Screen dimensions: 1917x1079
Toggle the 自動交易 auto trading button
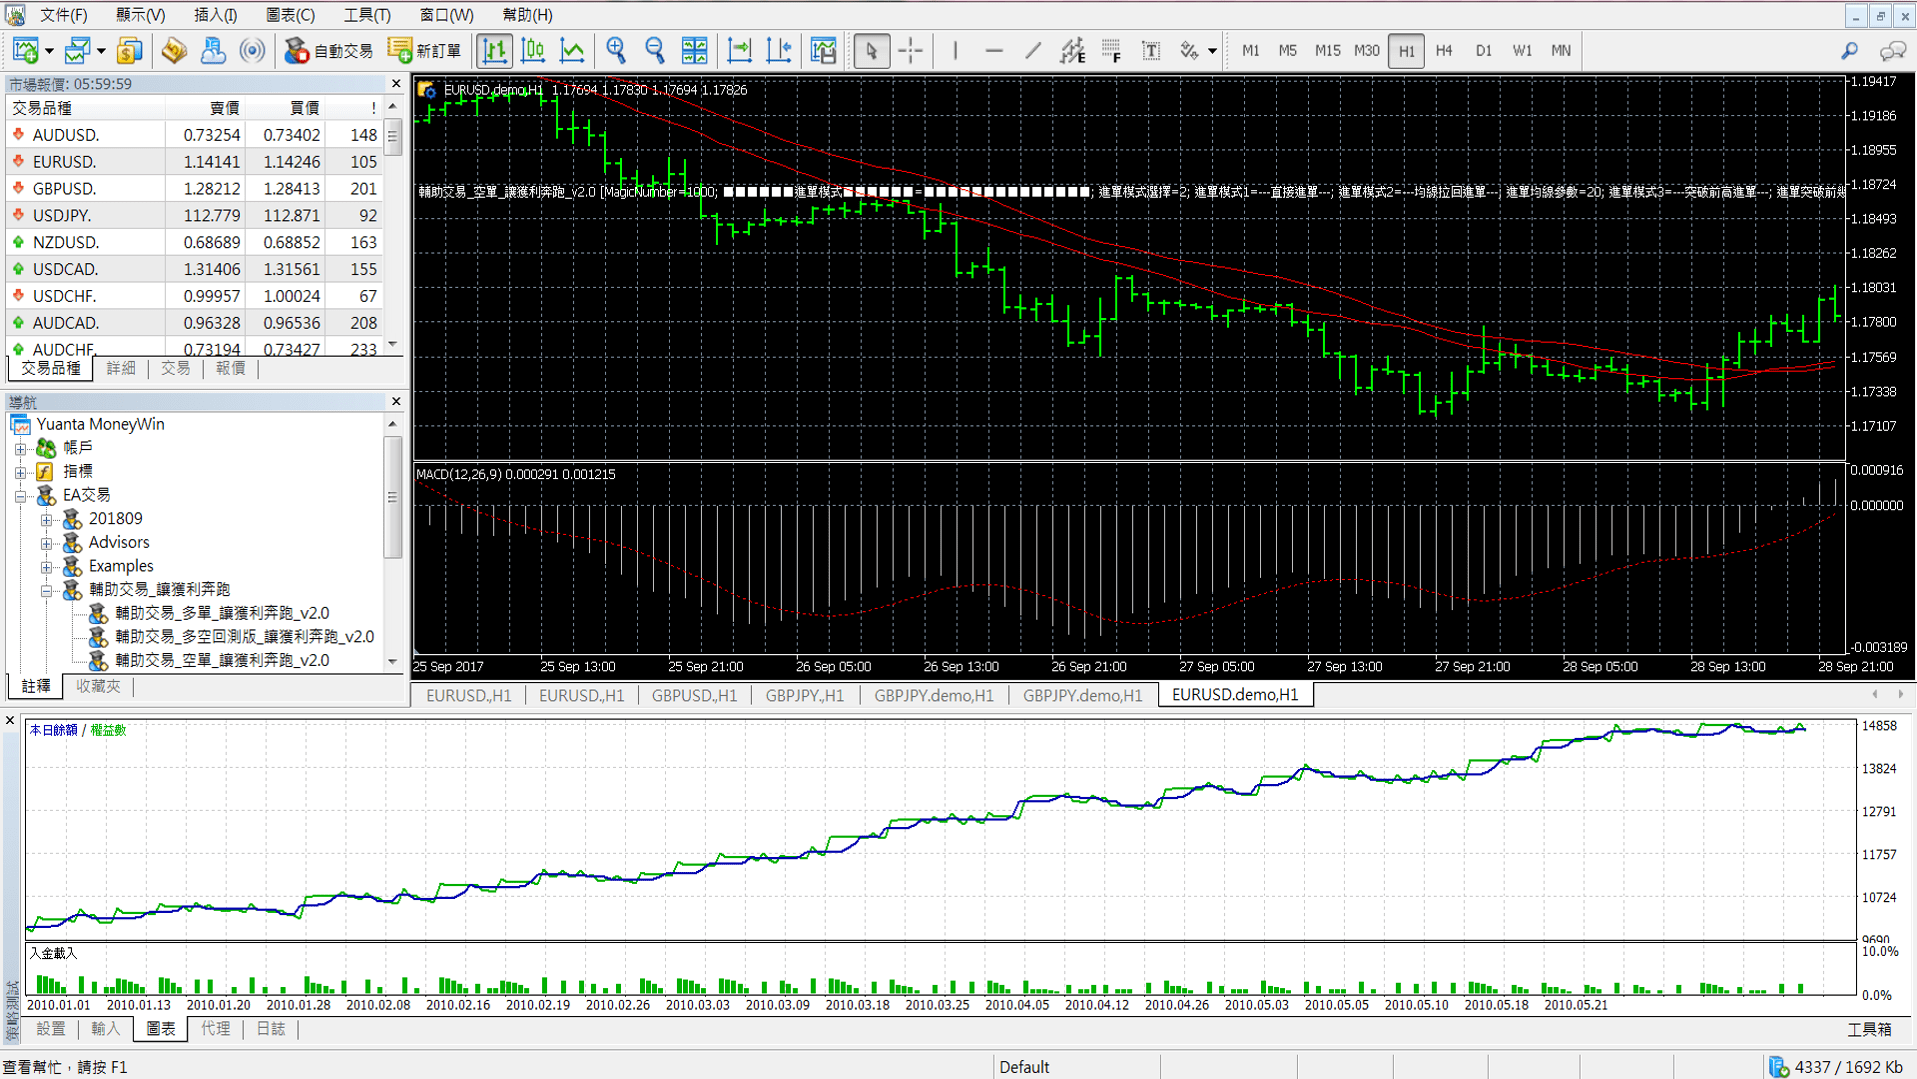(x=329, y=51)
